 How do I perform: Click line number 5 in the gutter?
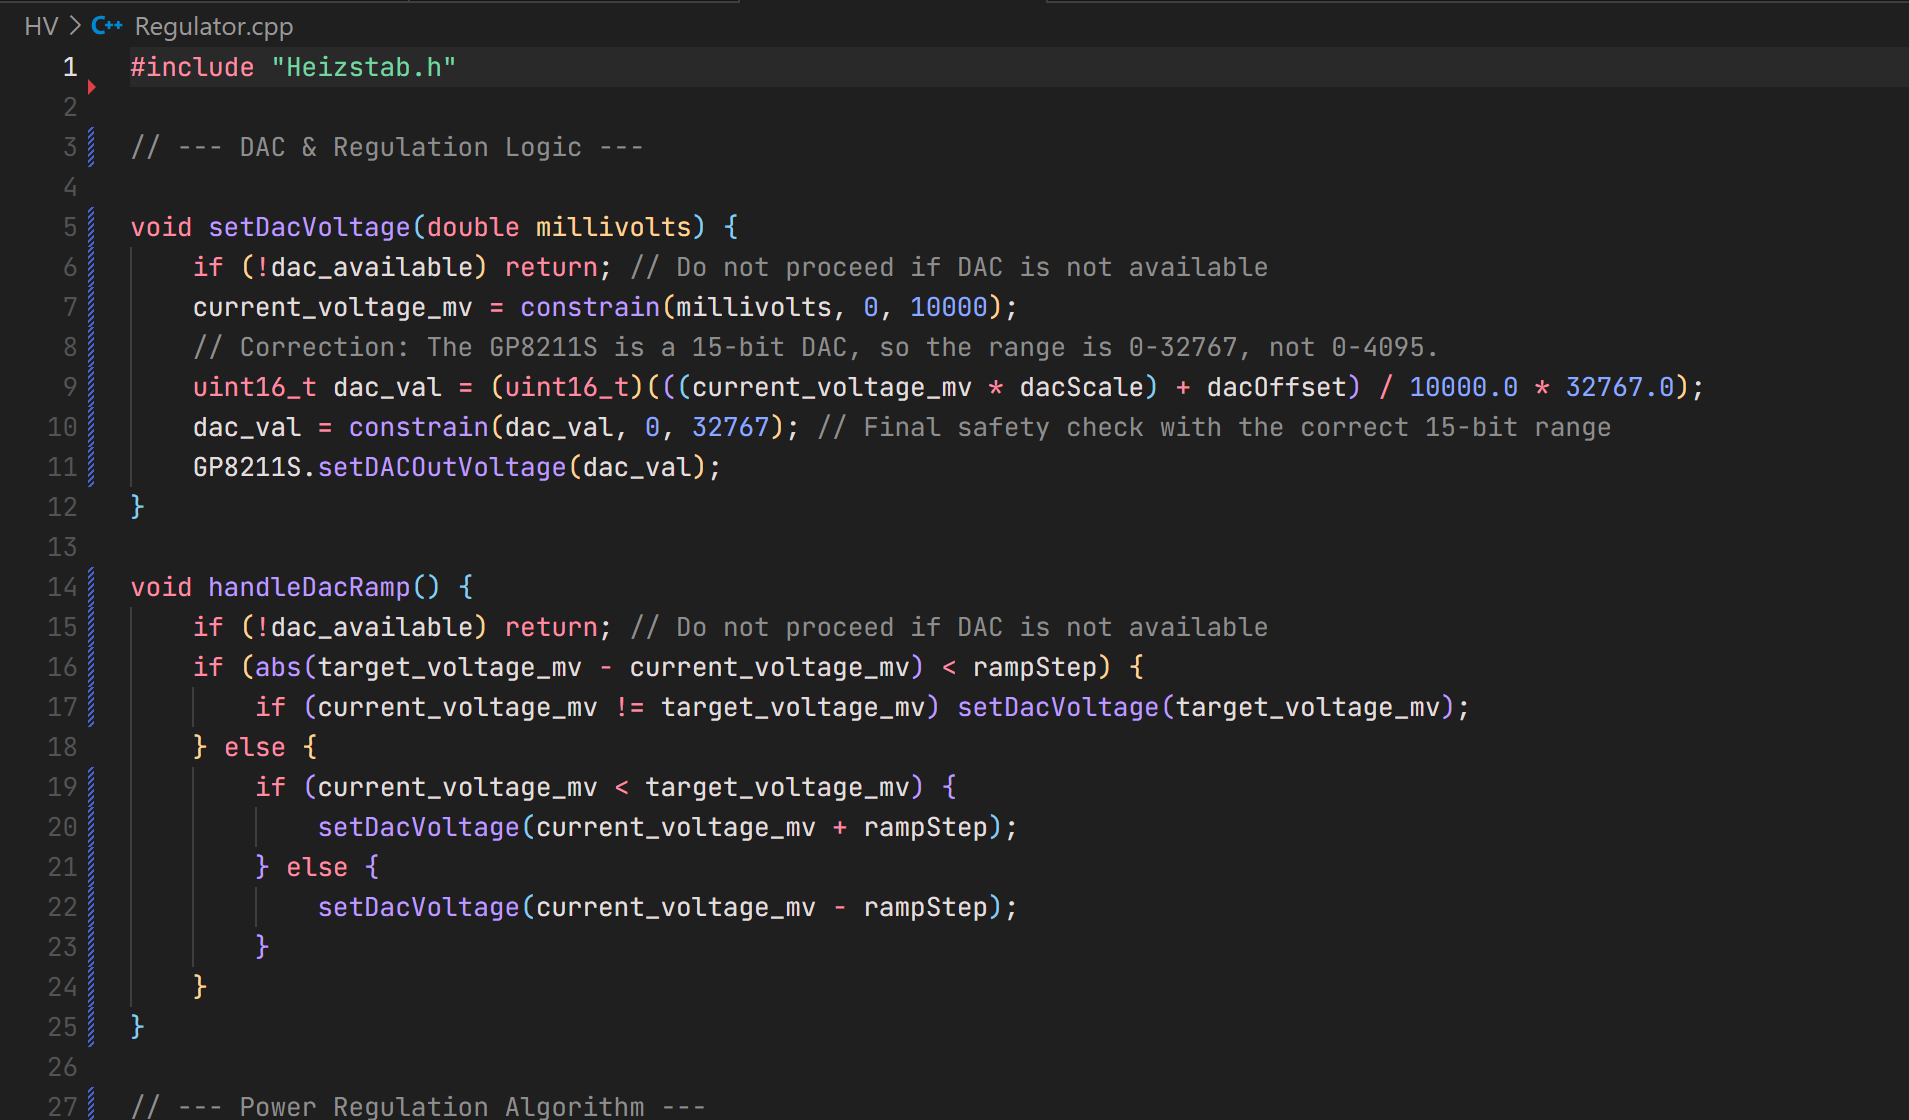pyautogui.click(x=70, y=227)
